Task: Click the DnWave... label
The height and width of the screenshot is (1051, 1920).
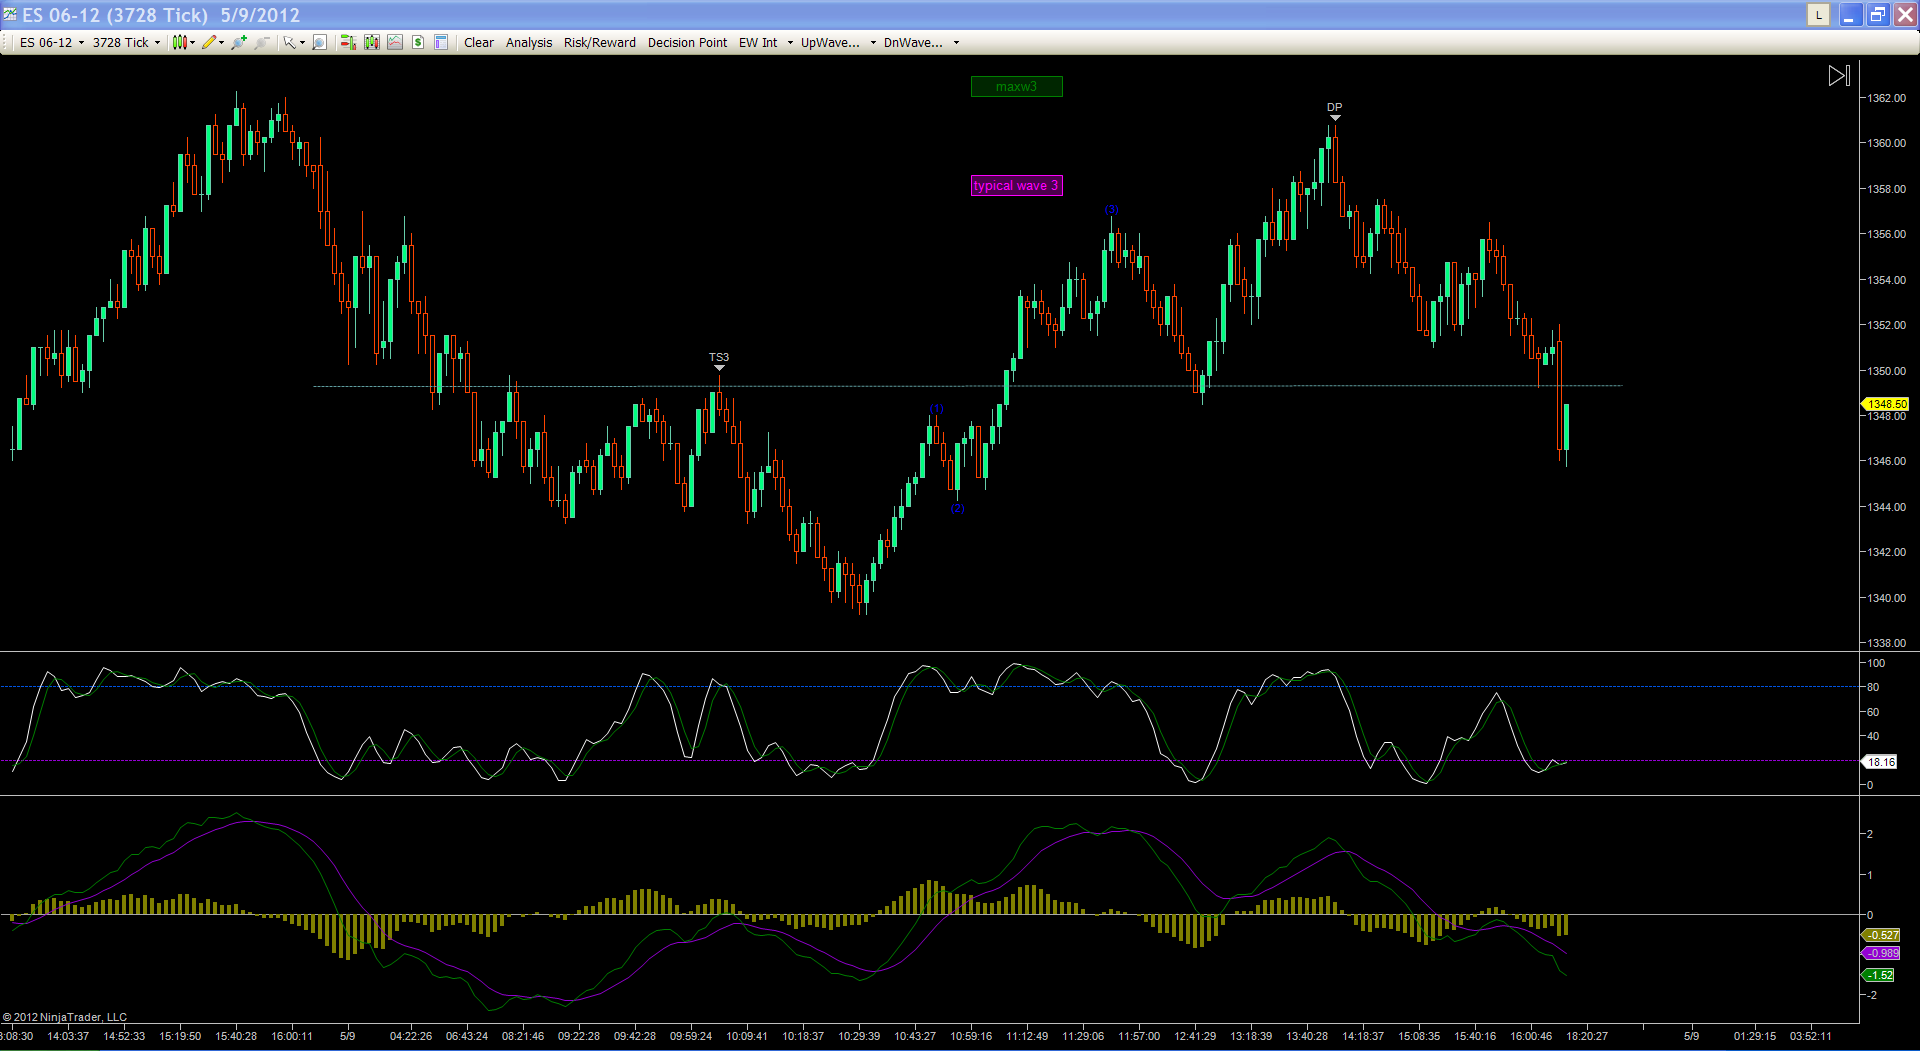Action: [x=913, y=43]
